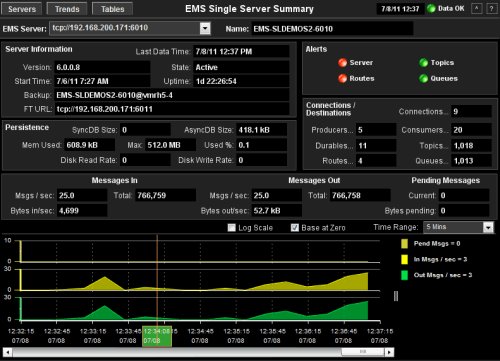Click the green Topics alert indicator

click(x=423, y=63)
